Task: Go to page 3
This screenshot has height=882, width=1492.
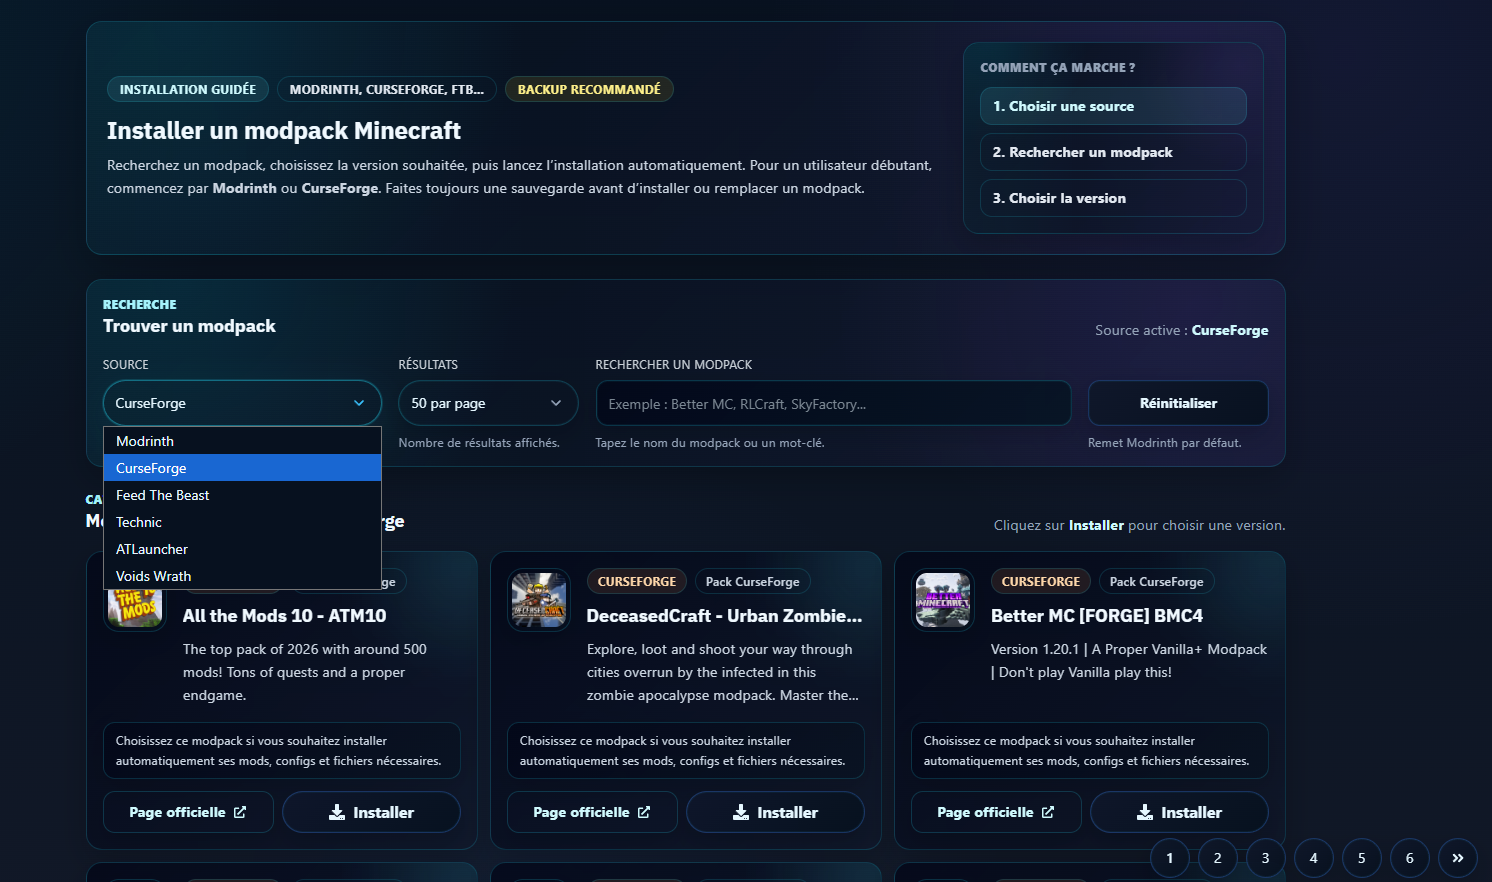Action: point(1266,858)
